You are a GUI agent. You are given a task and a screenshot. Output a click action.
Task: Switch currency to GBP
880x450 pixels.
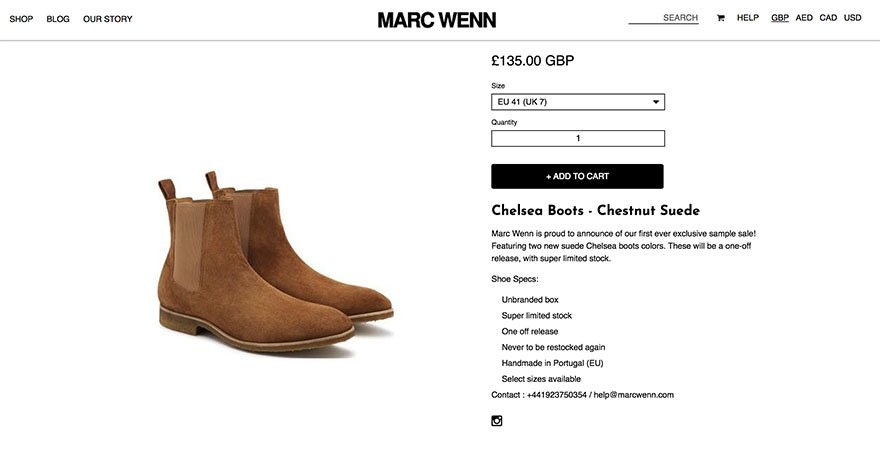coord(780,18)
